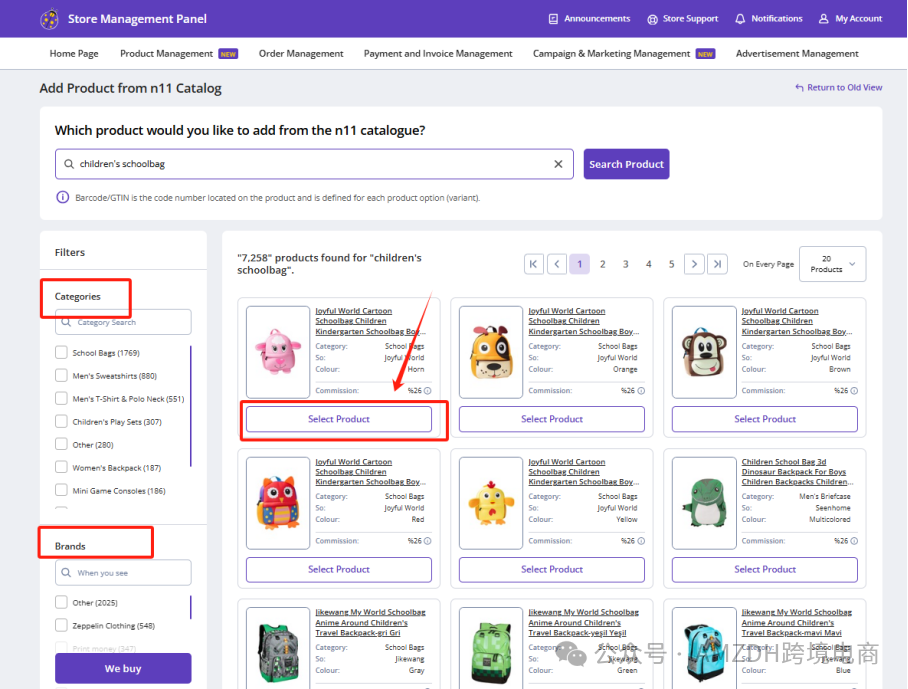Click commission info icon on Orange schoolbag card
908x689 pixels.
coord(641,391)
